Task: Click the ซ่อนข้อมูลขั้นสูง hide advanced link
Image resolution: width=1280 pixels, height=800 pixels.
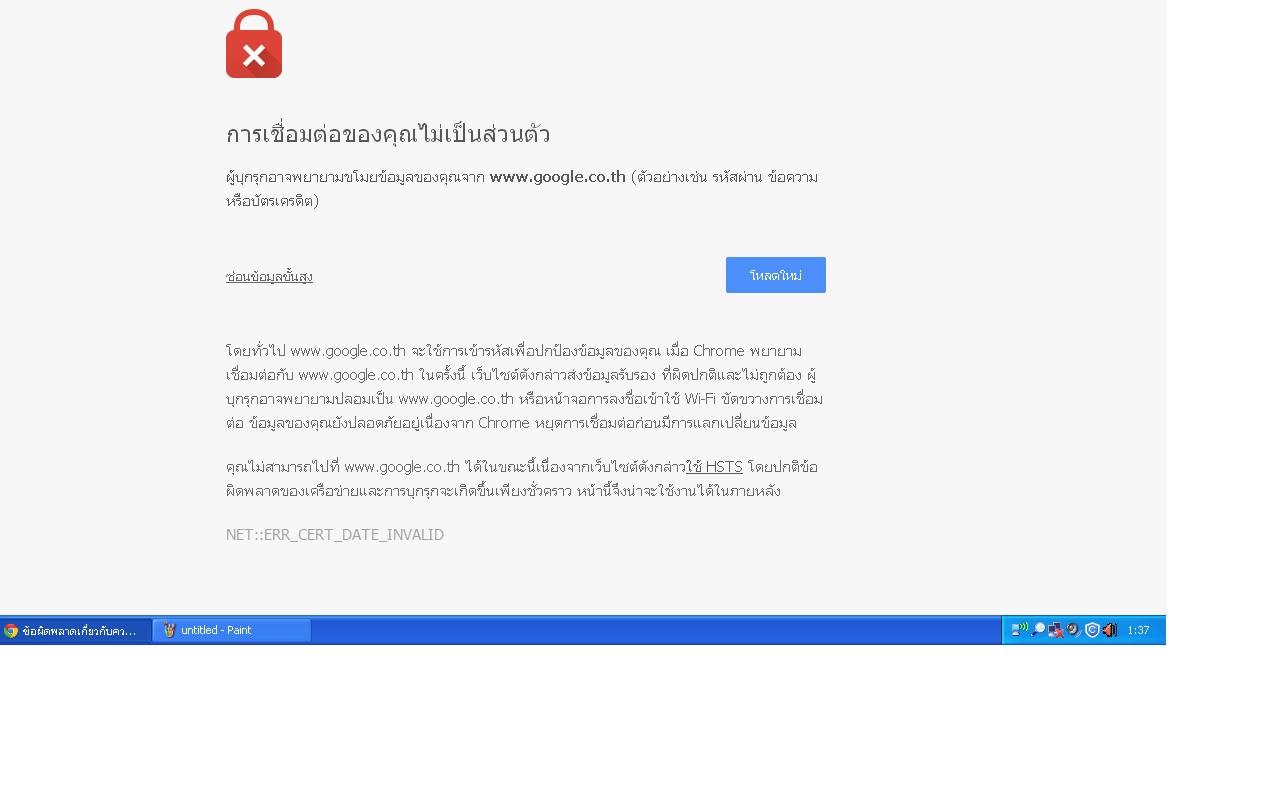Action: click(x=269, y=276)
